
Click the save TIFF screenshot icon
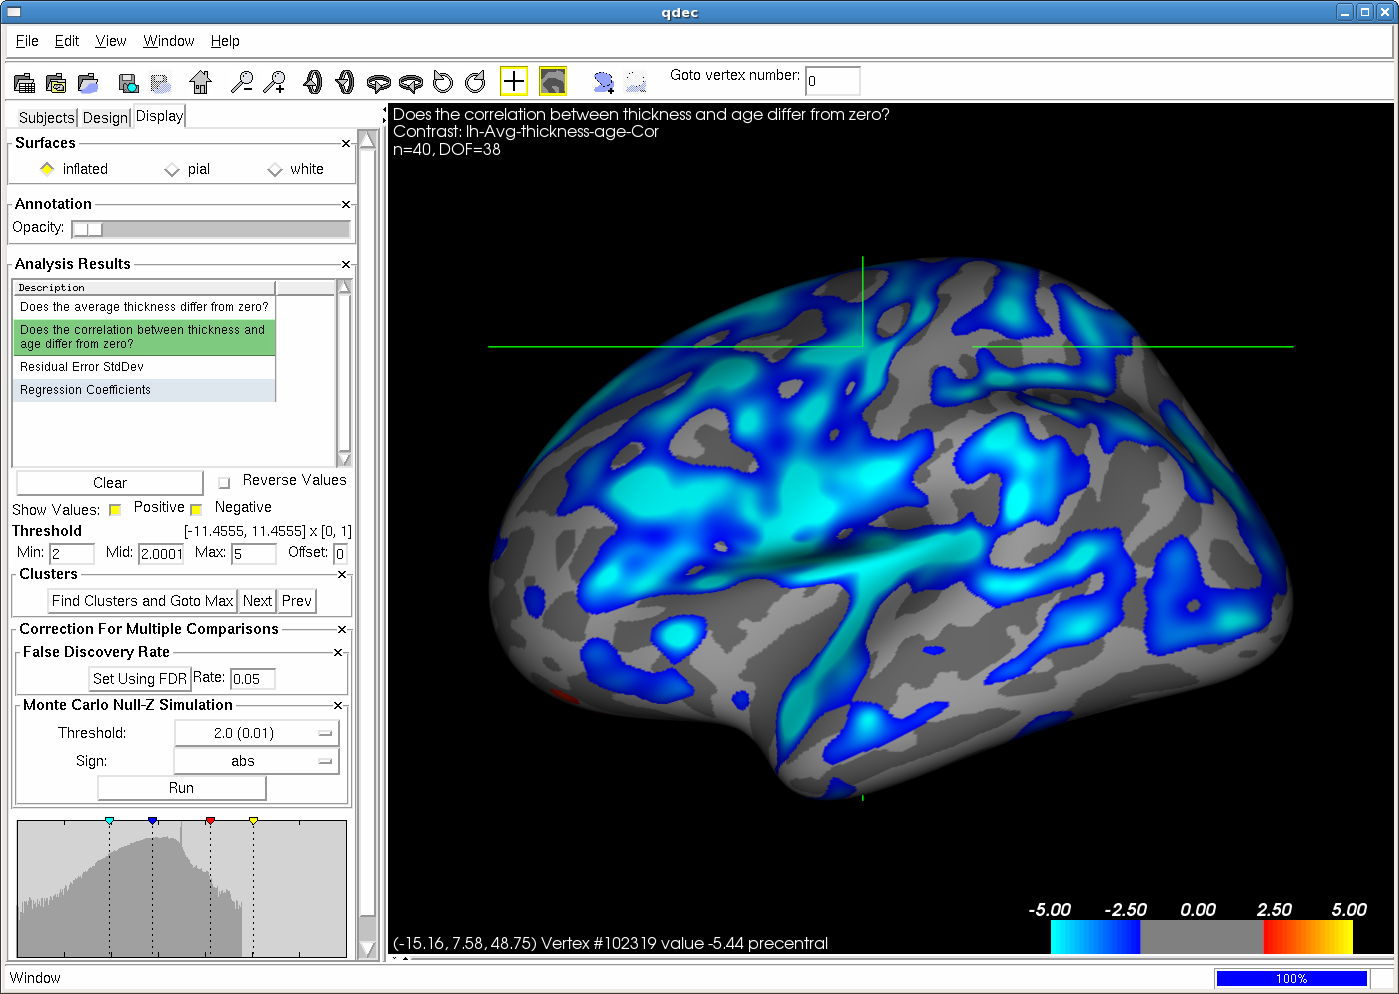click(128, 82)
